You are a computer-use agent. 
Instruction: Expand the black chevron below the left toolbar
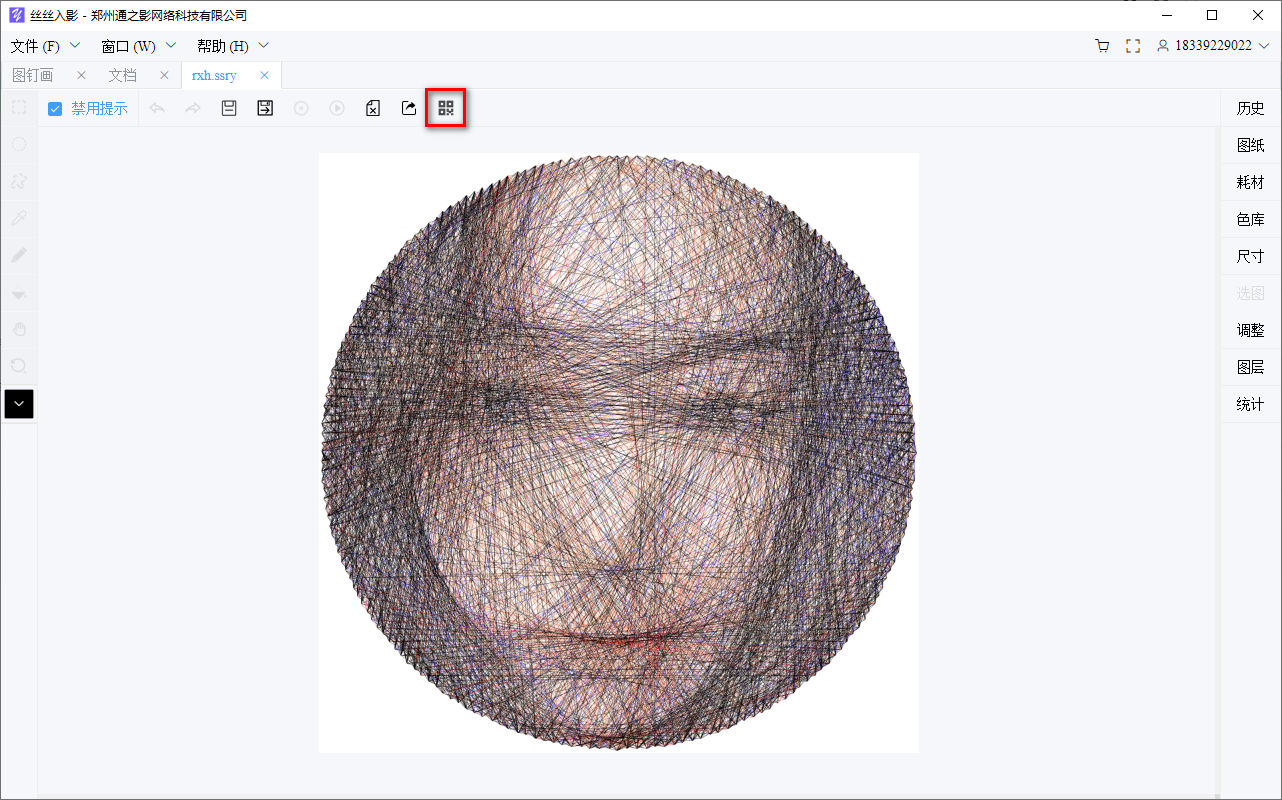pyautogui.click(x=18, y=404)
